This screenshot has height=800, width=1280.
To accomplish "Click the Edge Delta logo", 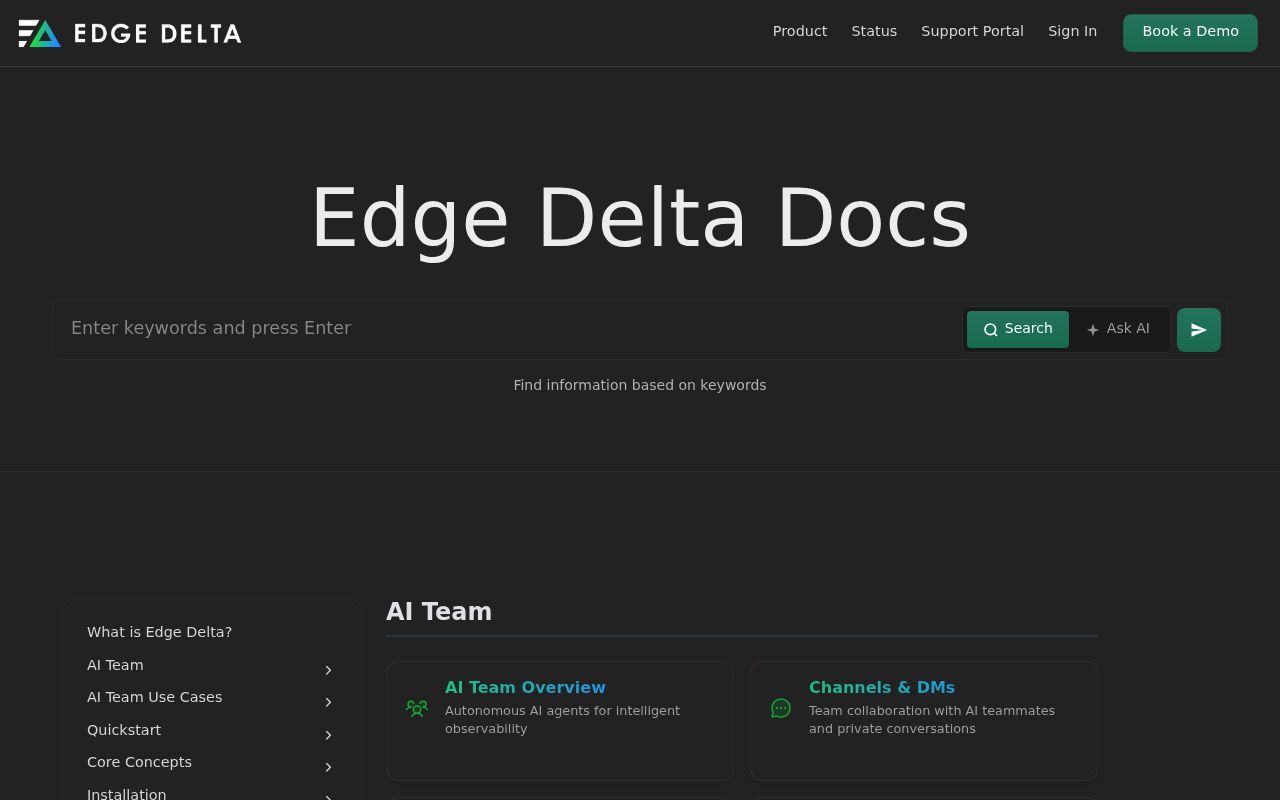I will click(130, 33).
